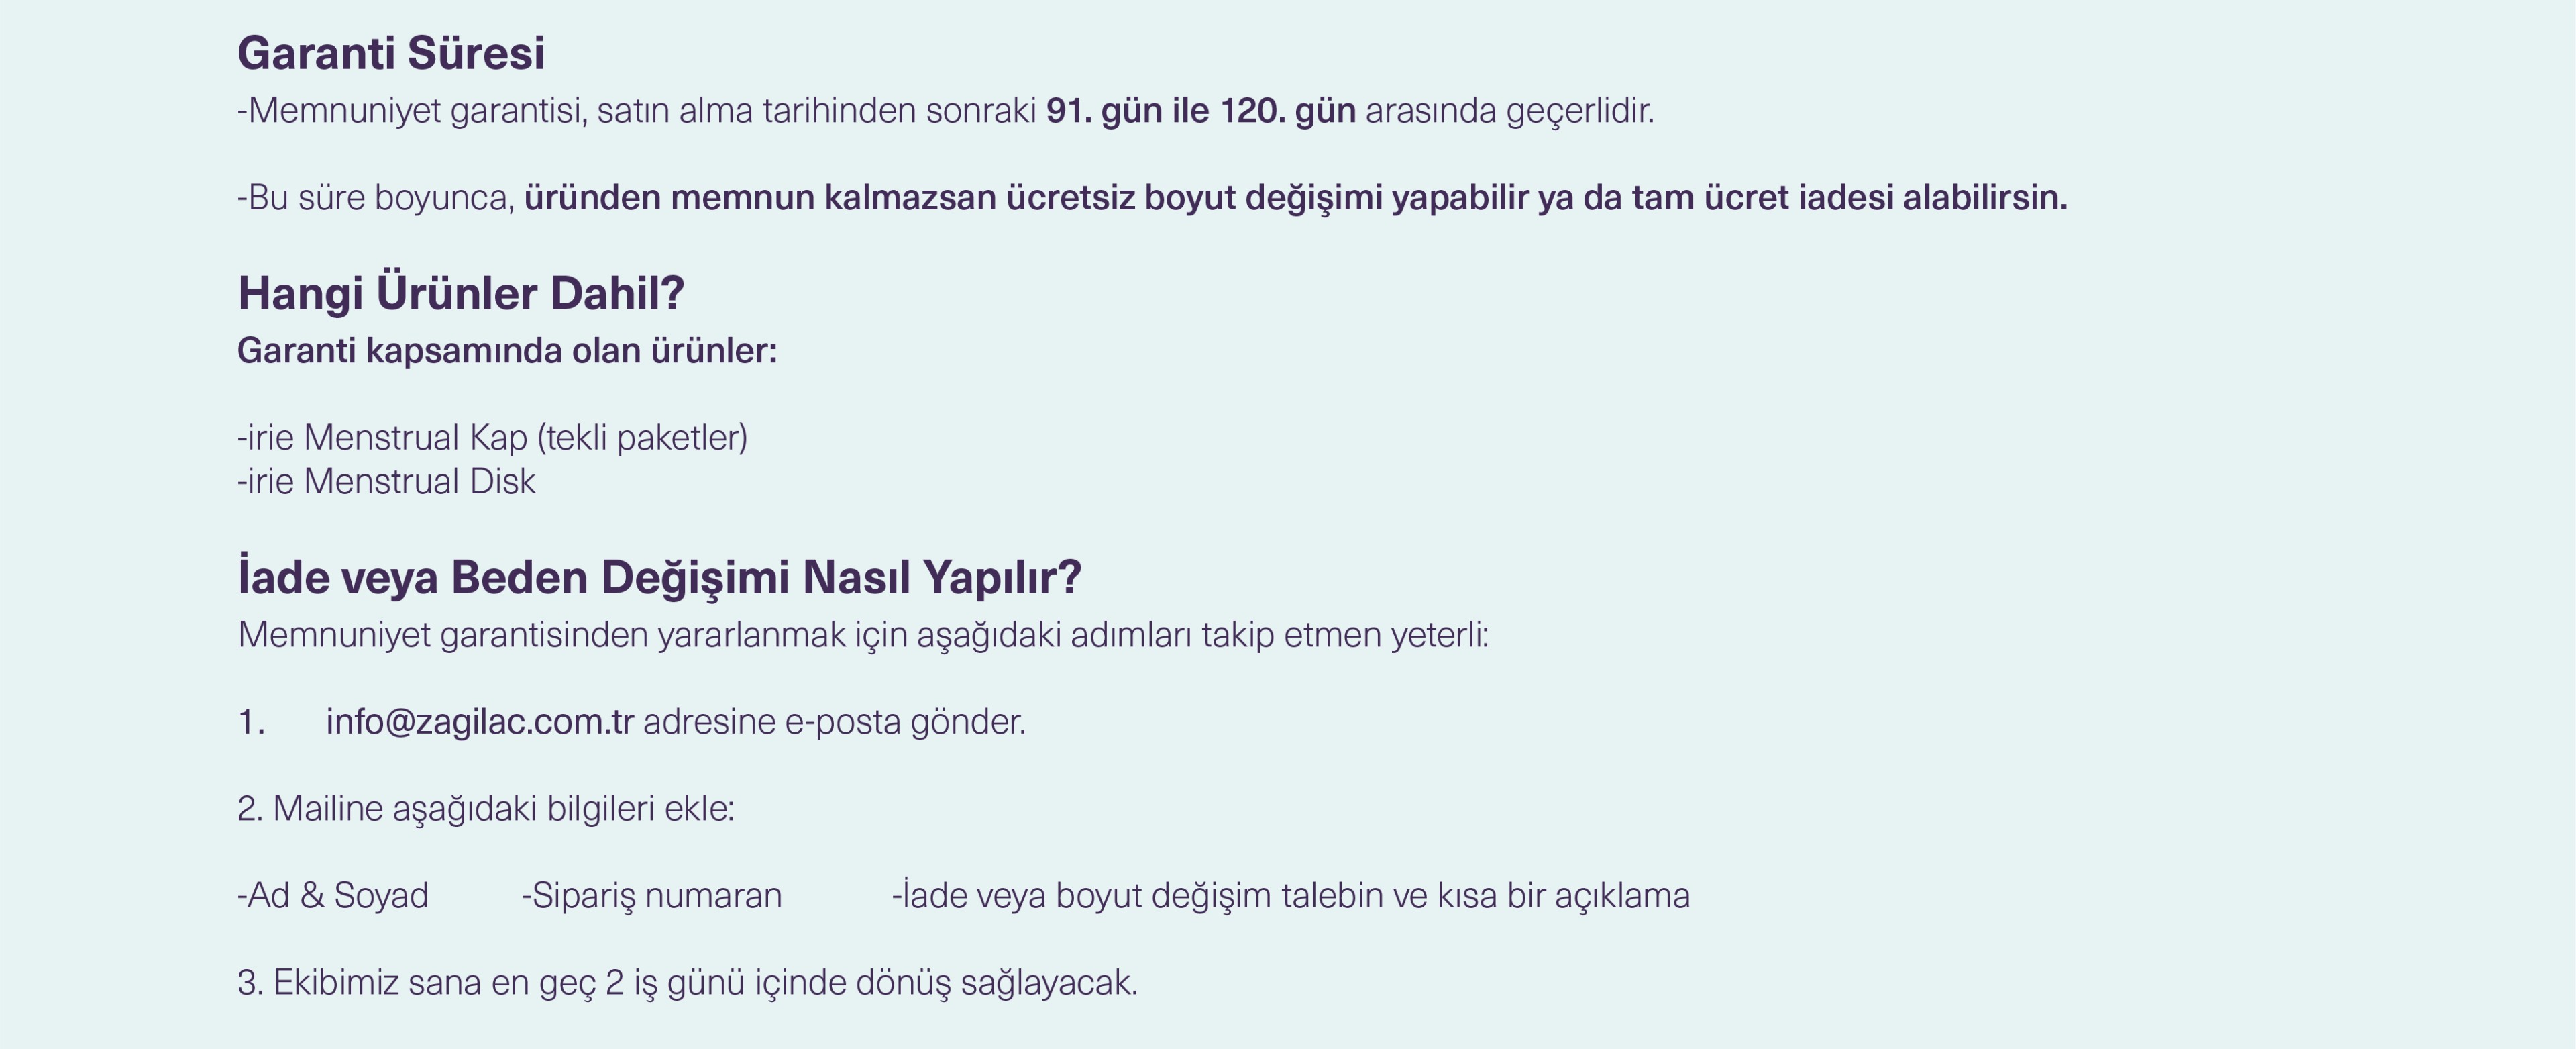This screenshot has width=2576, height=1049.
Task: Click the bold ücretsiz boyut değişimi sentence
Action: pyautogui.click(x=1295, y=197)
